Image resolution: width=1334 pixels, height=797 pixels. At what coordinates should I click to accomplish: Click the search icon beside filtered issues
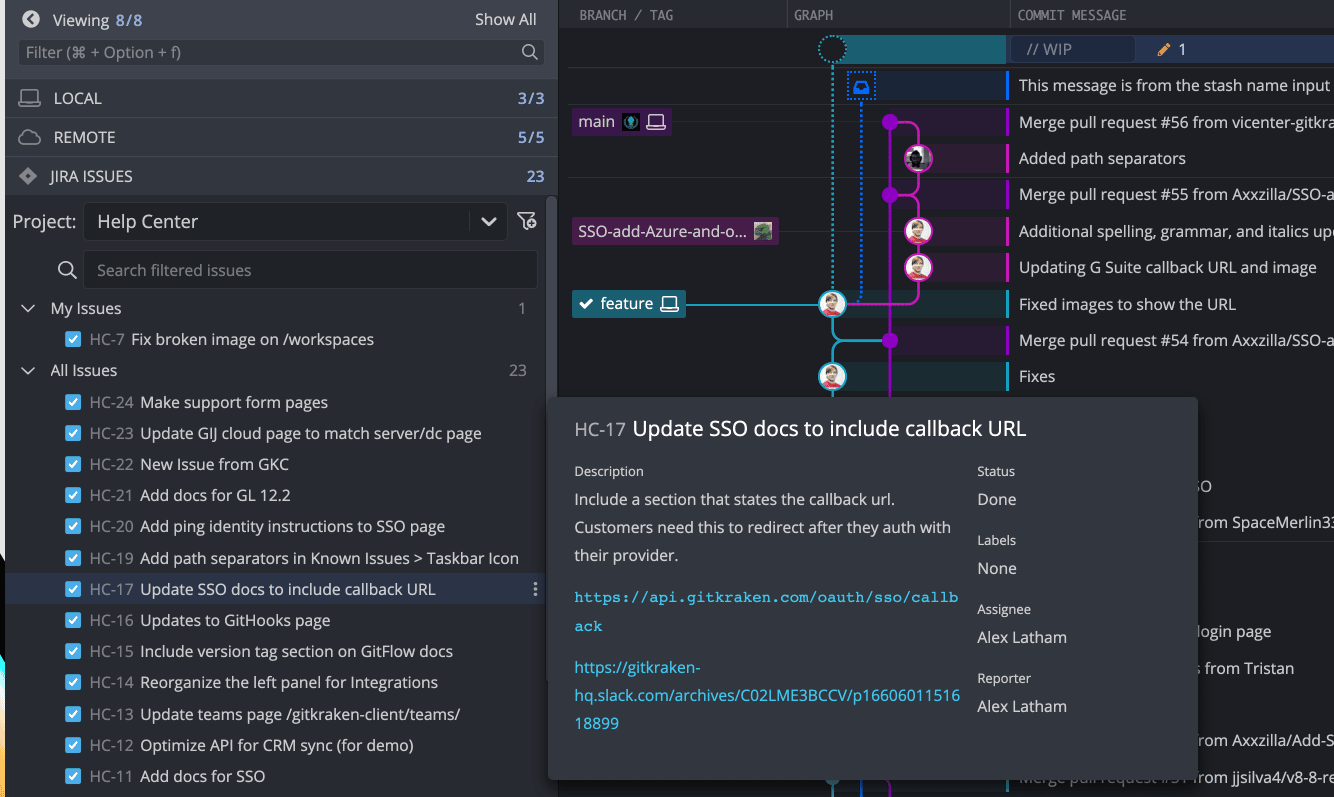67,270
